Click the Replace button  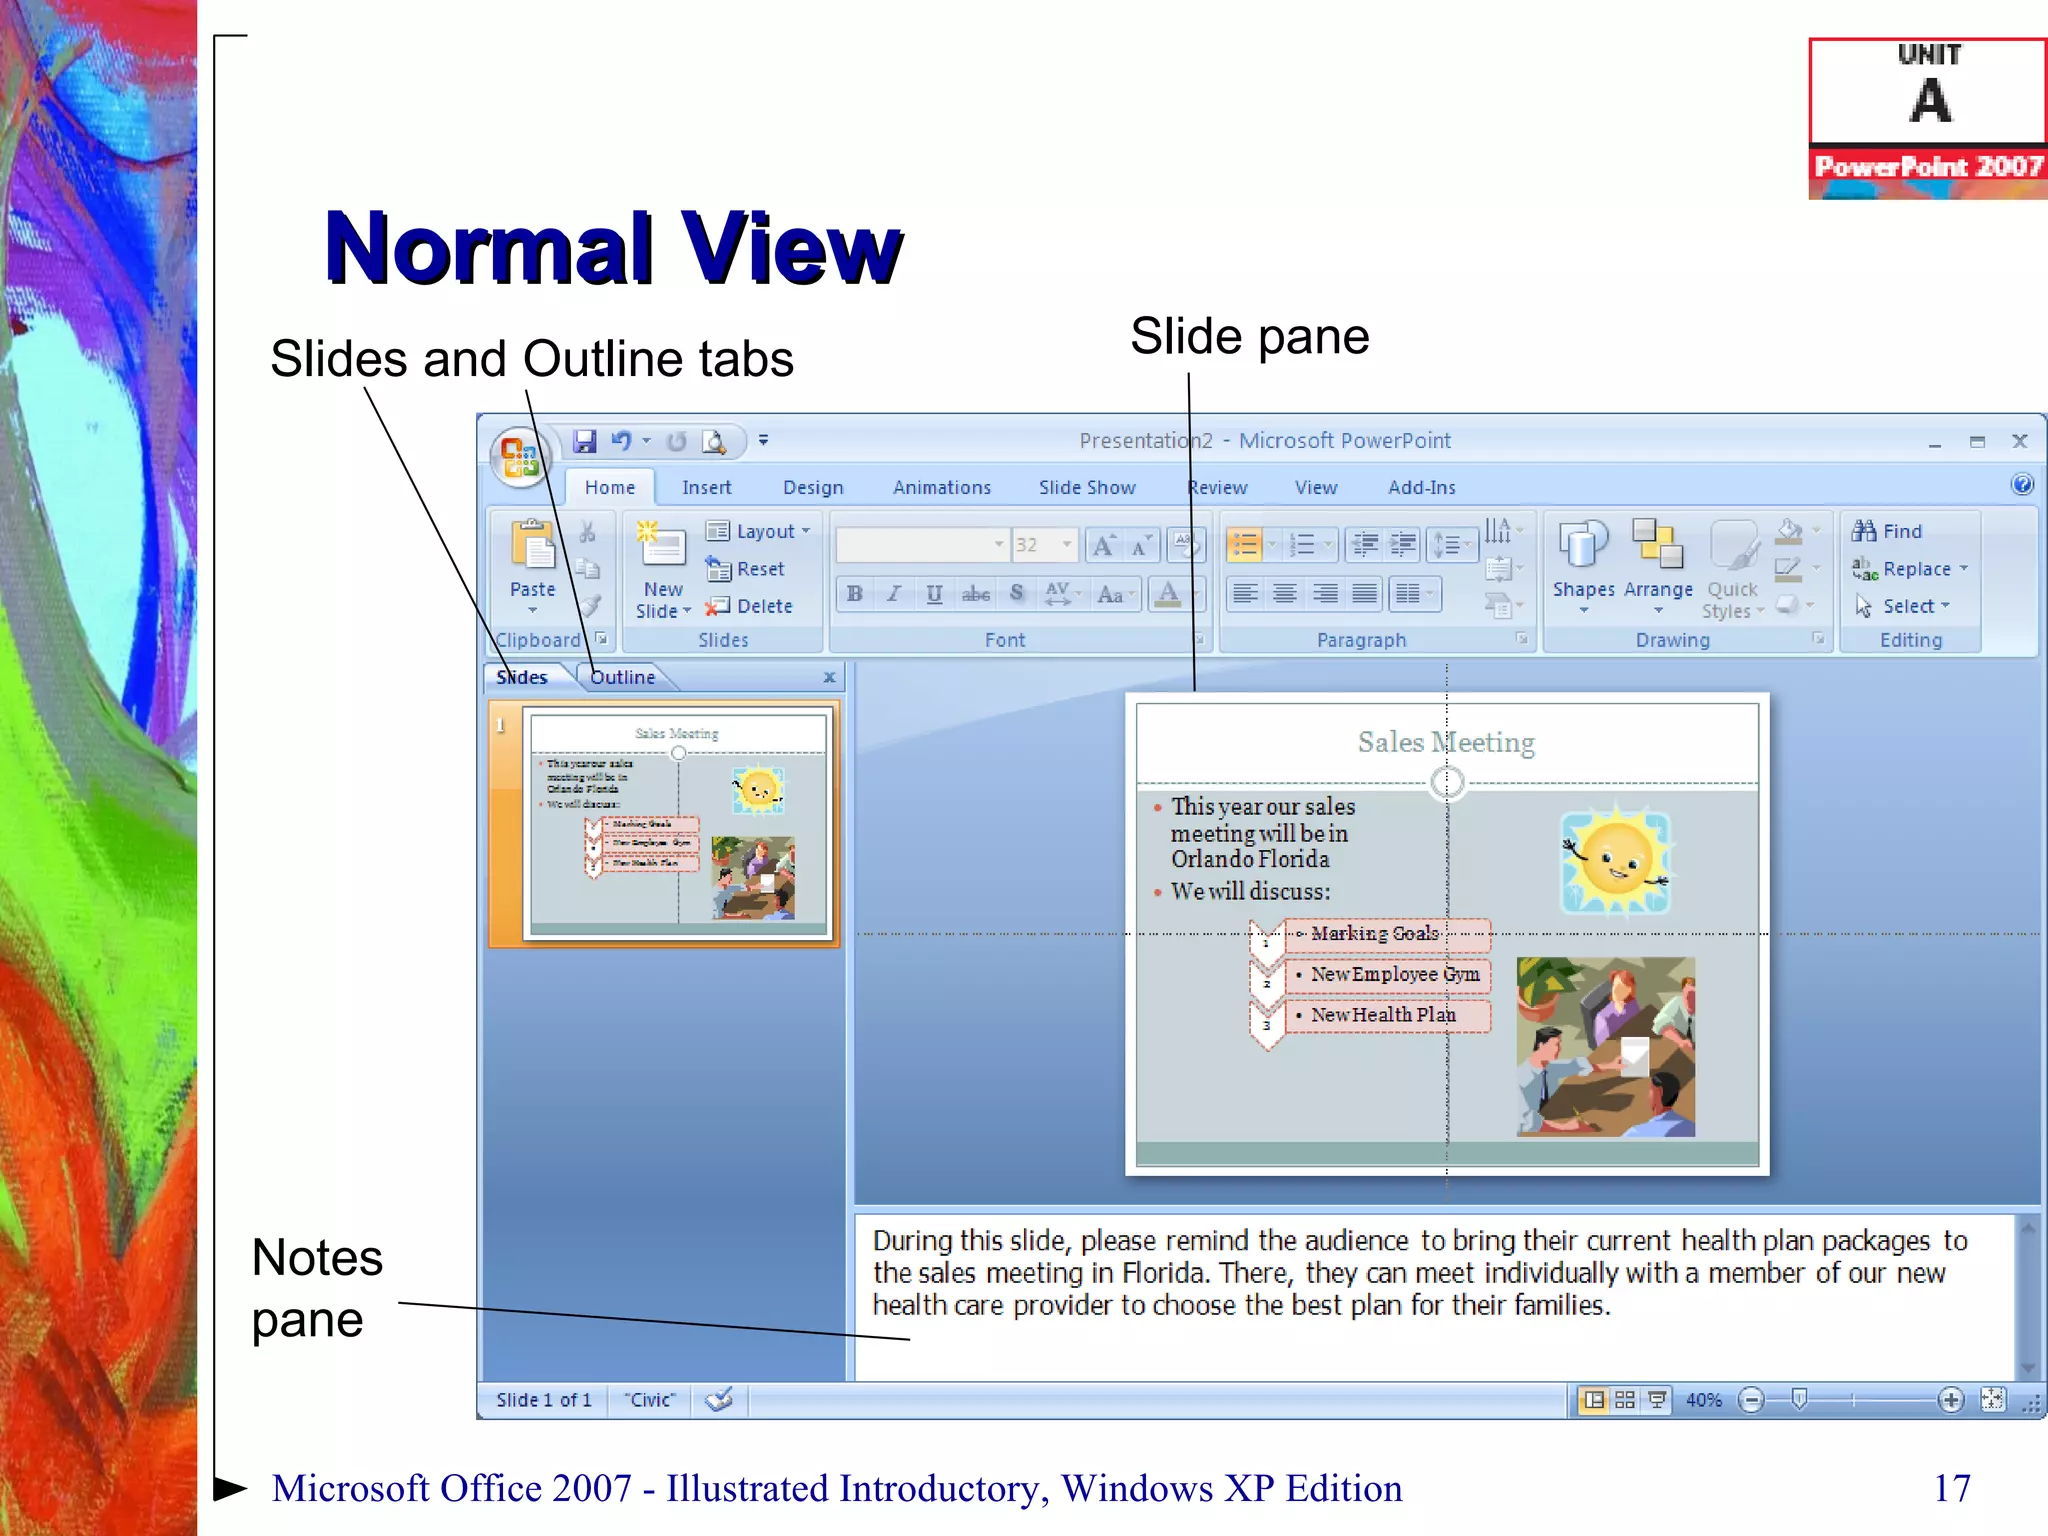[x=1910, y=569]
